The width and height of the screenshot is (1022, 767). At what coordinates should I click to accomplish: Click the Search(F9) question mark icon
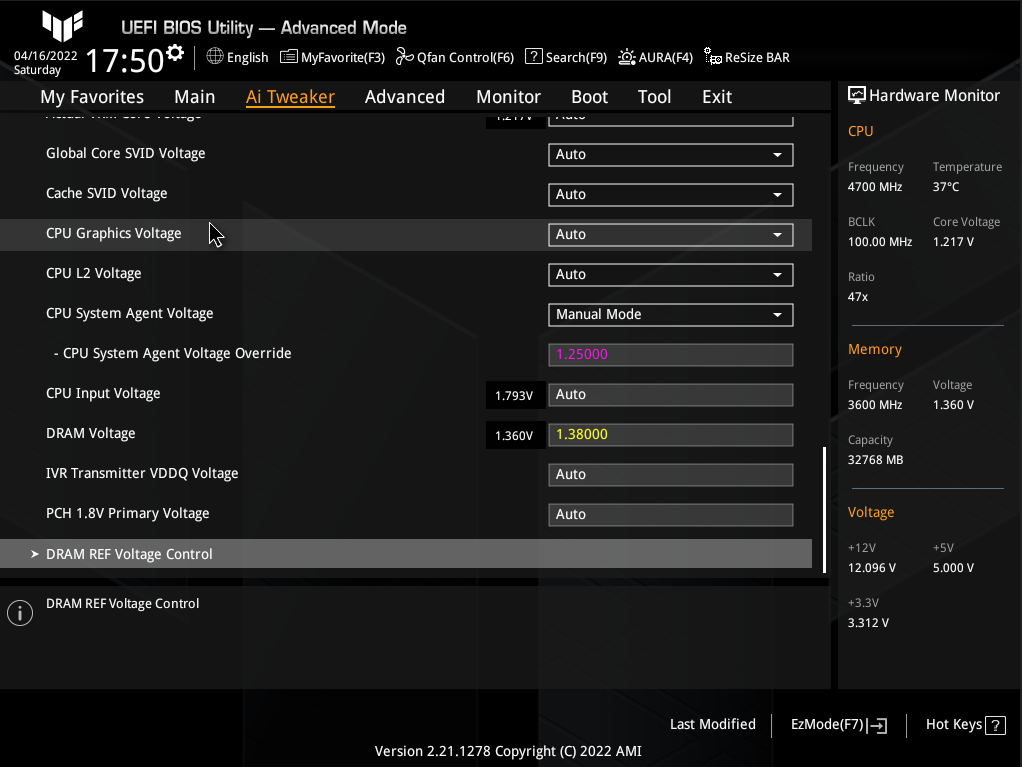click(x=534, y=56)
